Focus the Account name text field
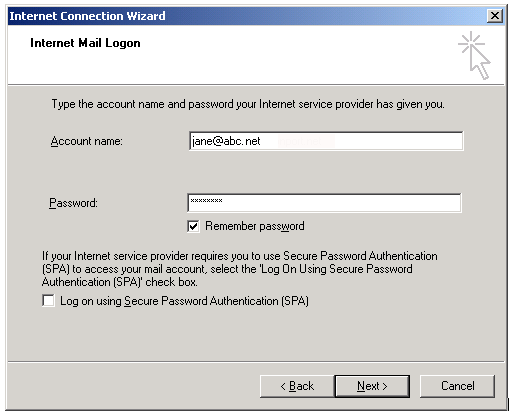 (326, 141)
